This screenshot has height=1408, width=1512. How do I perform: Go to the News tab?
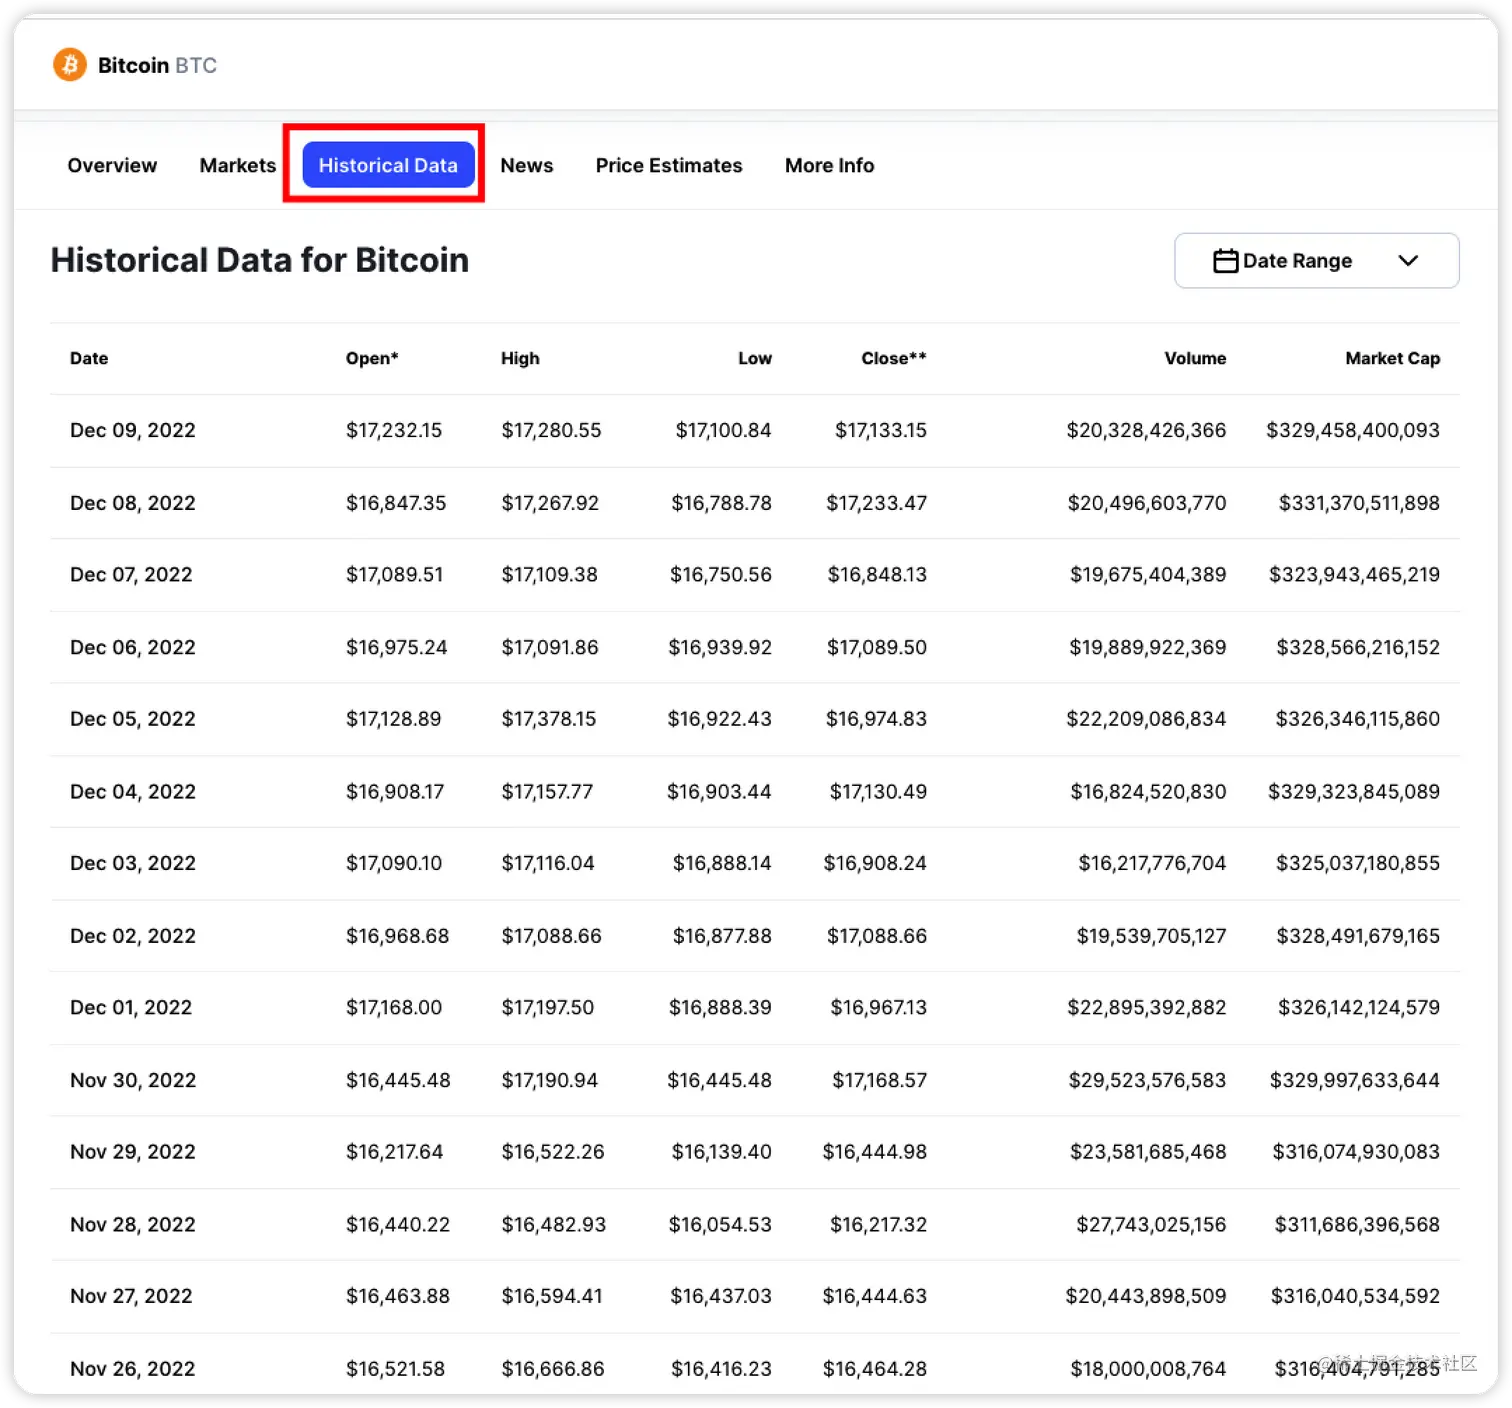tap(527, 165)
